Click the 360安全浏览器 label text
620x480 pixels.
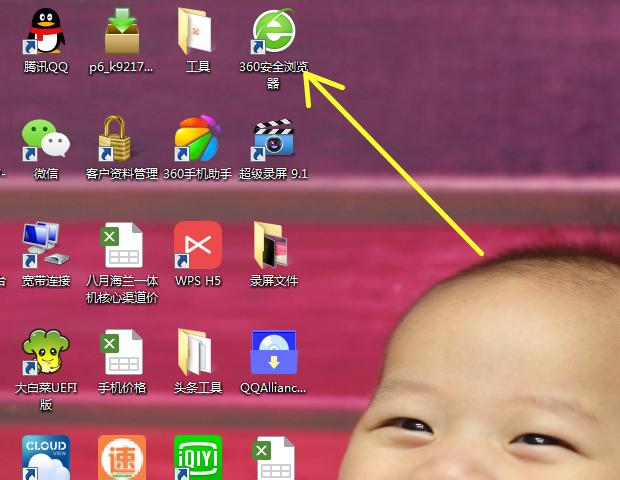tap(274, 75)
